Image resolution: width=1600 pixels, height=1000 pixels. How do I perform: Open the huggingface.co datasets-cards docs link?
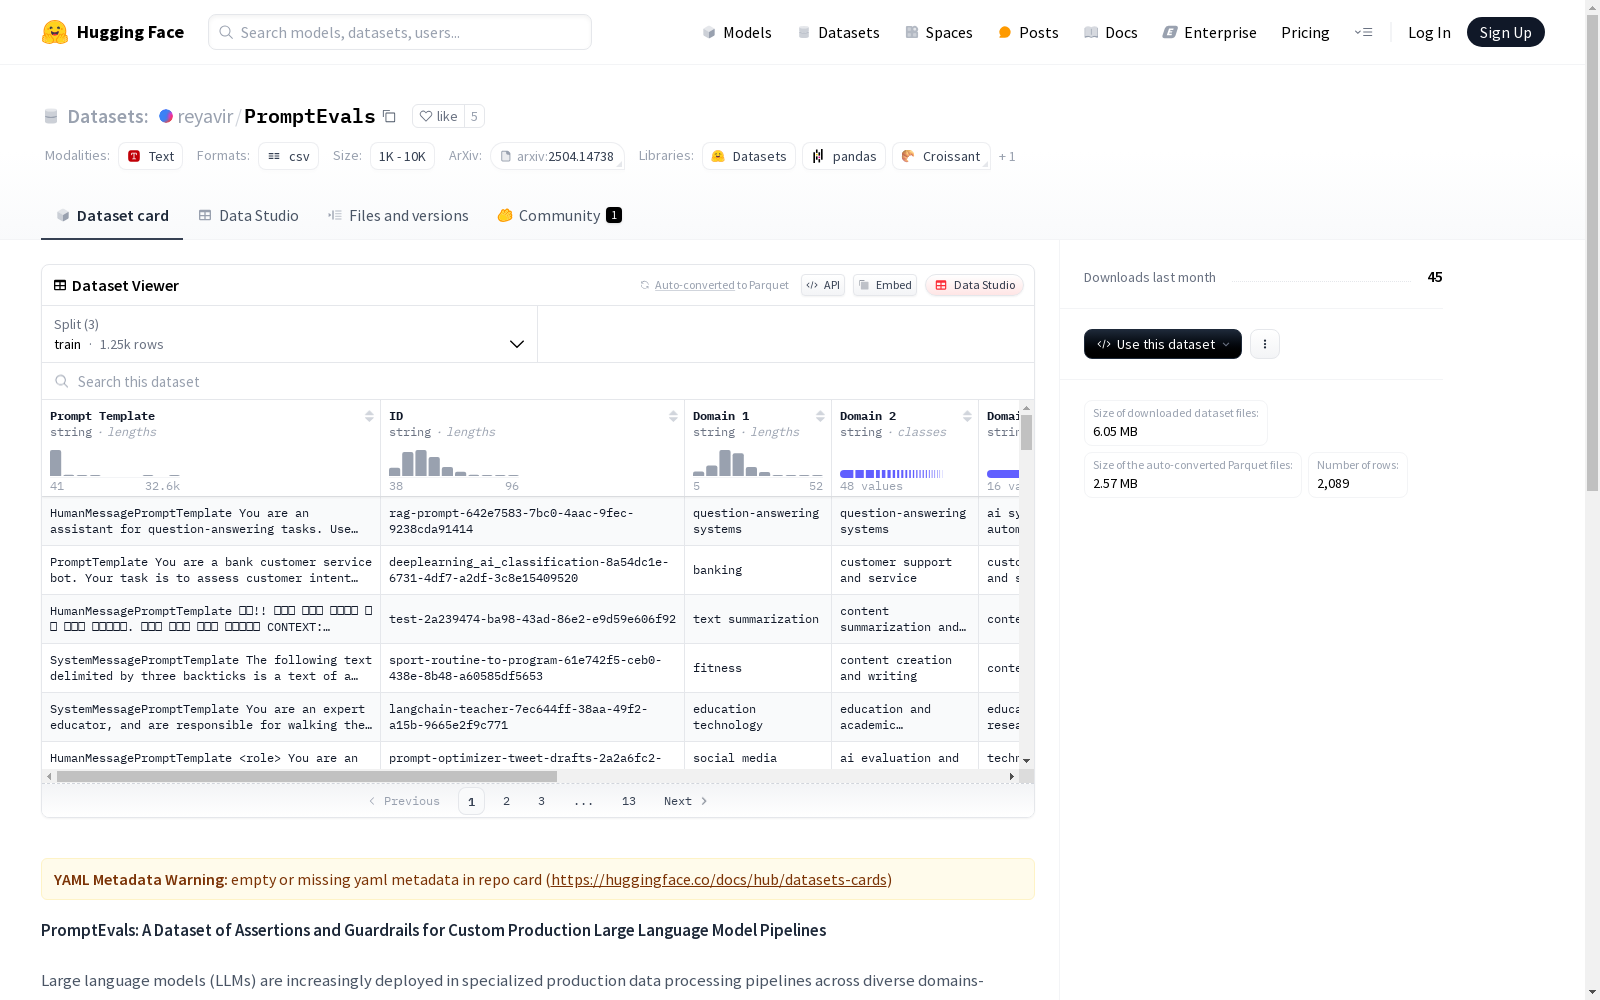[719, 880]
